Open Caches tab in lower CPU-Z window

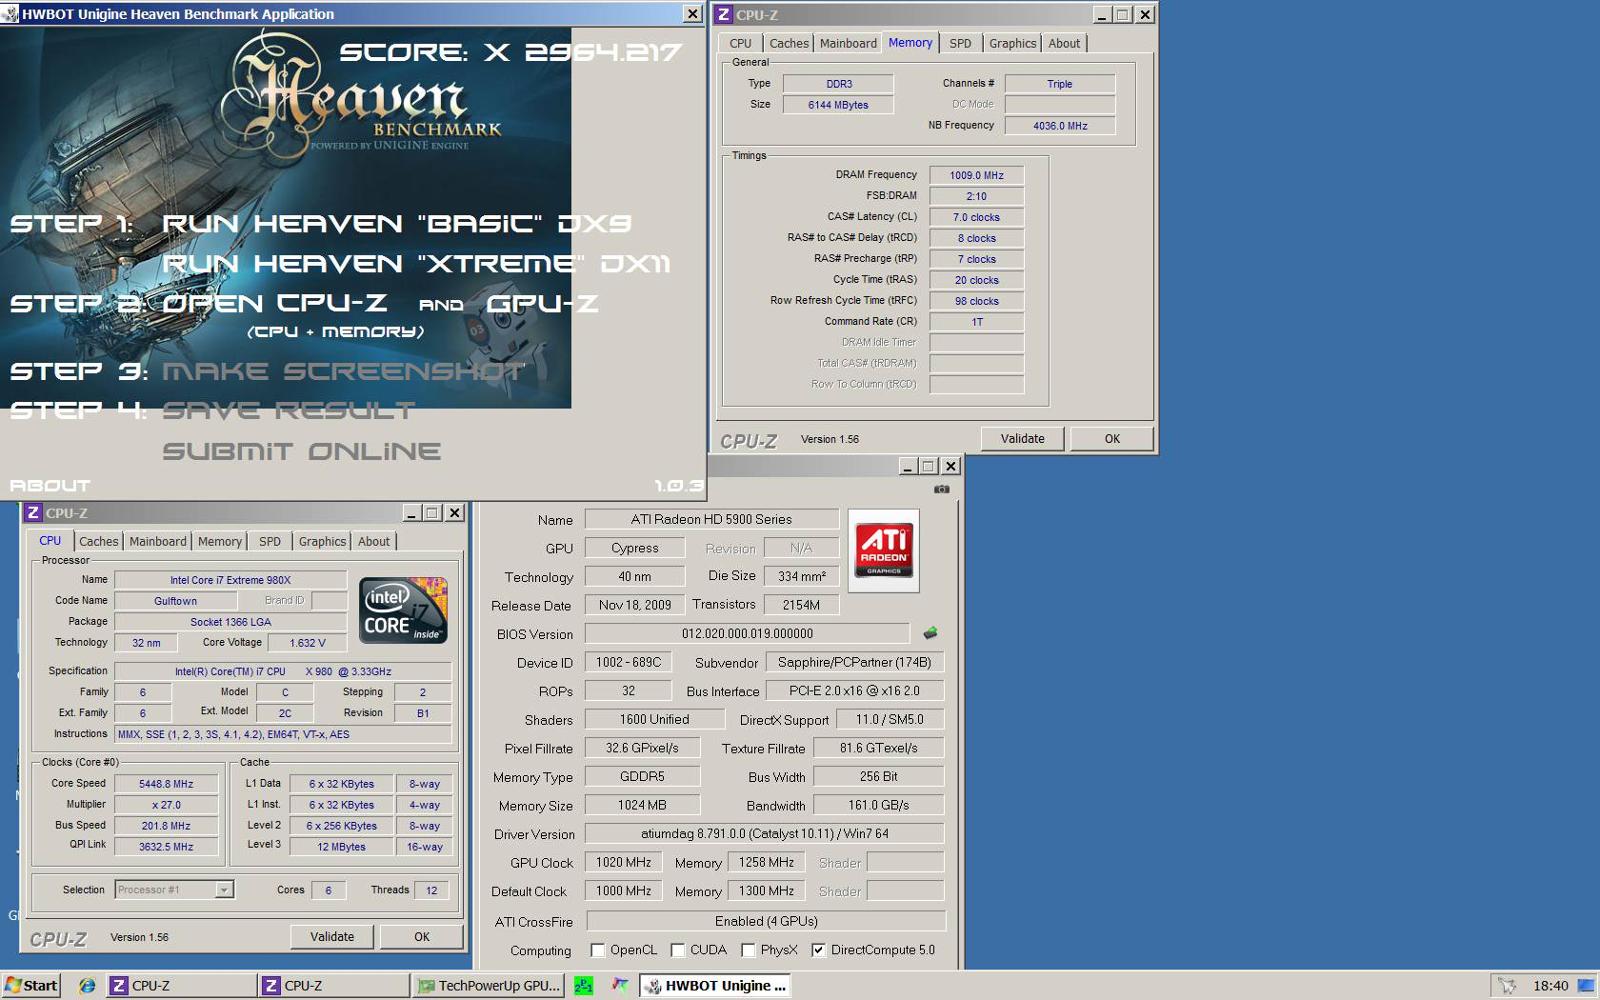[98, 541]
